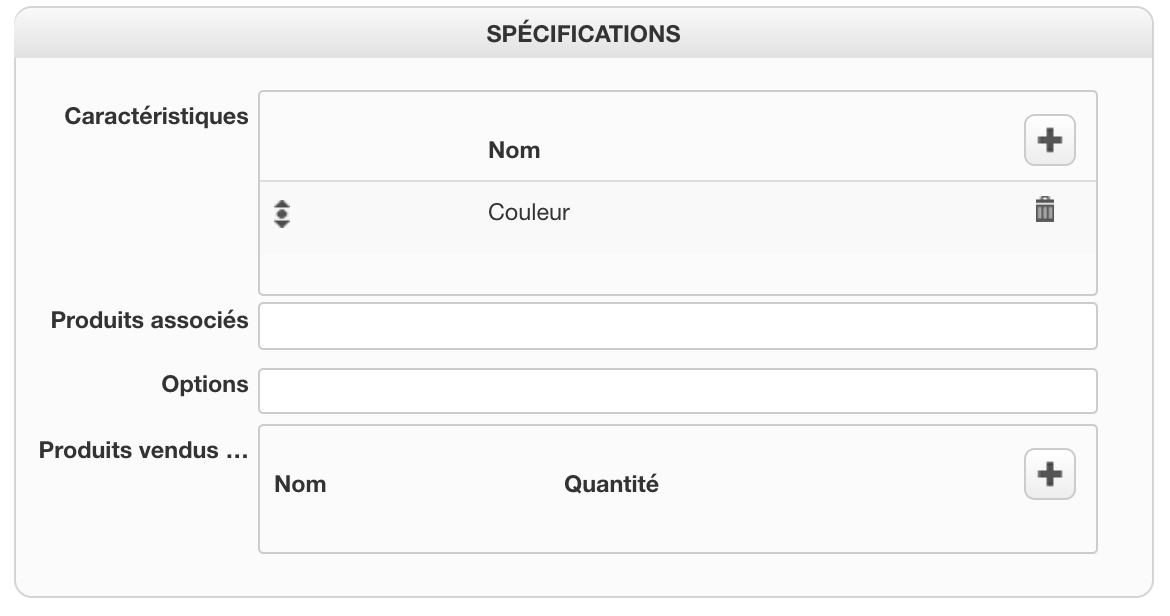The height and width of the screenshot is (616, 1170).
Task: Click the Produits associés field label
Action: tap(149, 321)
